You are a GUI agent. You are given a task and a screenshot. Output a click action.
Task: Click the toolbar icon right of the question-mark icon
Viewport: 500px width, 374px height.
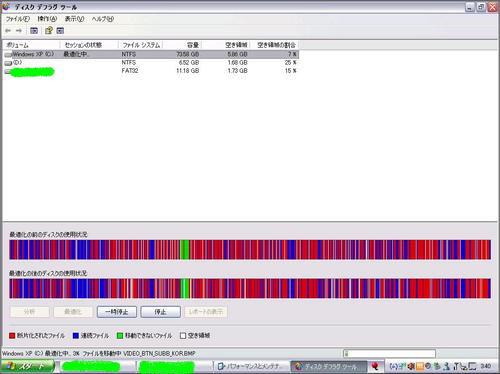(60, 31)
